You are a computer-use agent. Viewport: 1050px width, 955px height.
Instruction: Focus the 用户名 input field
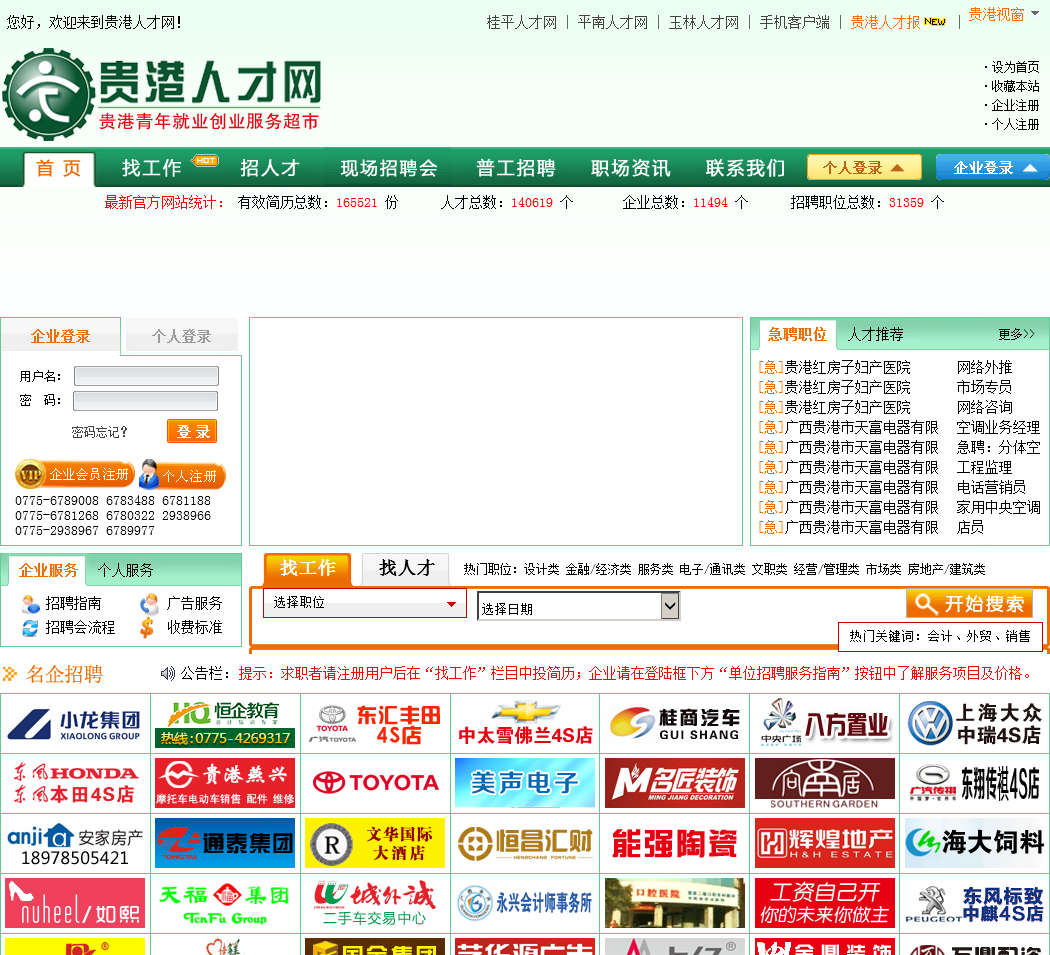tap(146, 376)
